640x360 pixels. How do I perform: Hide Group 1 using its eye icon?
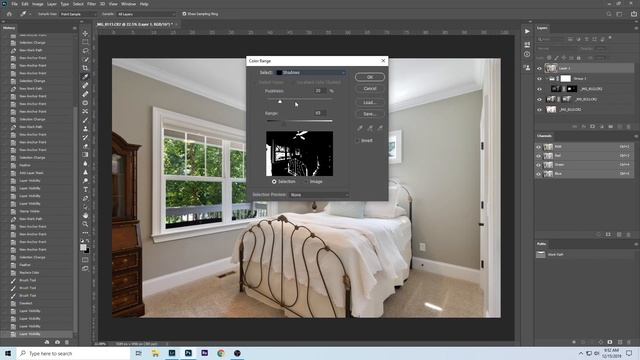coord(539,79)
